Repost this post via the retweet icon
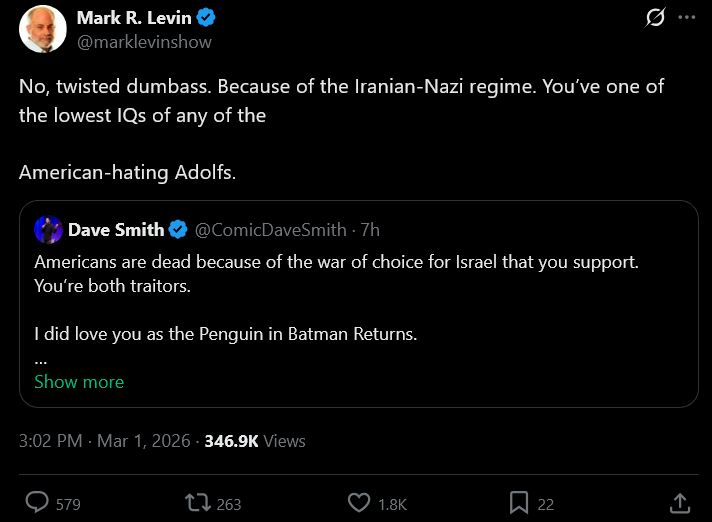This screenshot has height=522, width=712. click(198, 503)
